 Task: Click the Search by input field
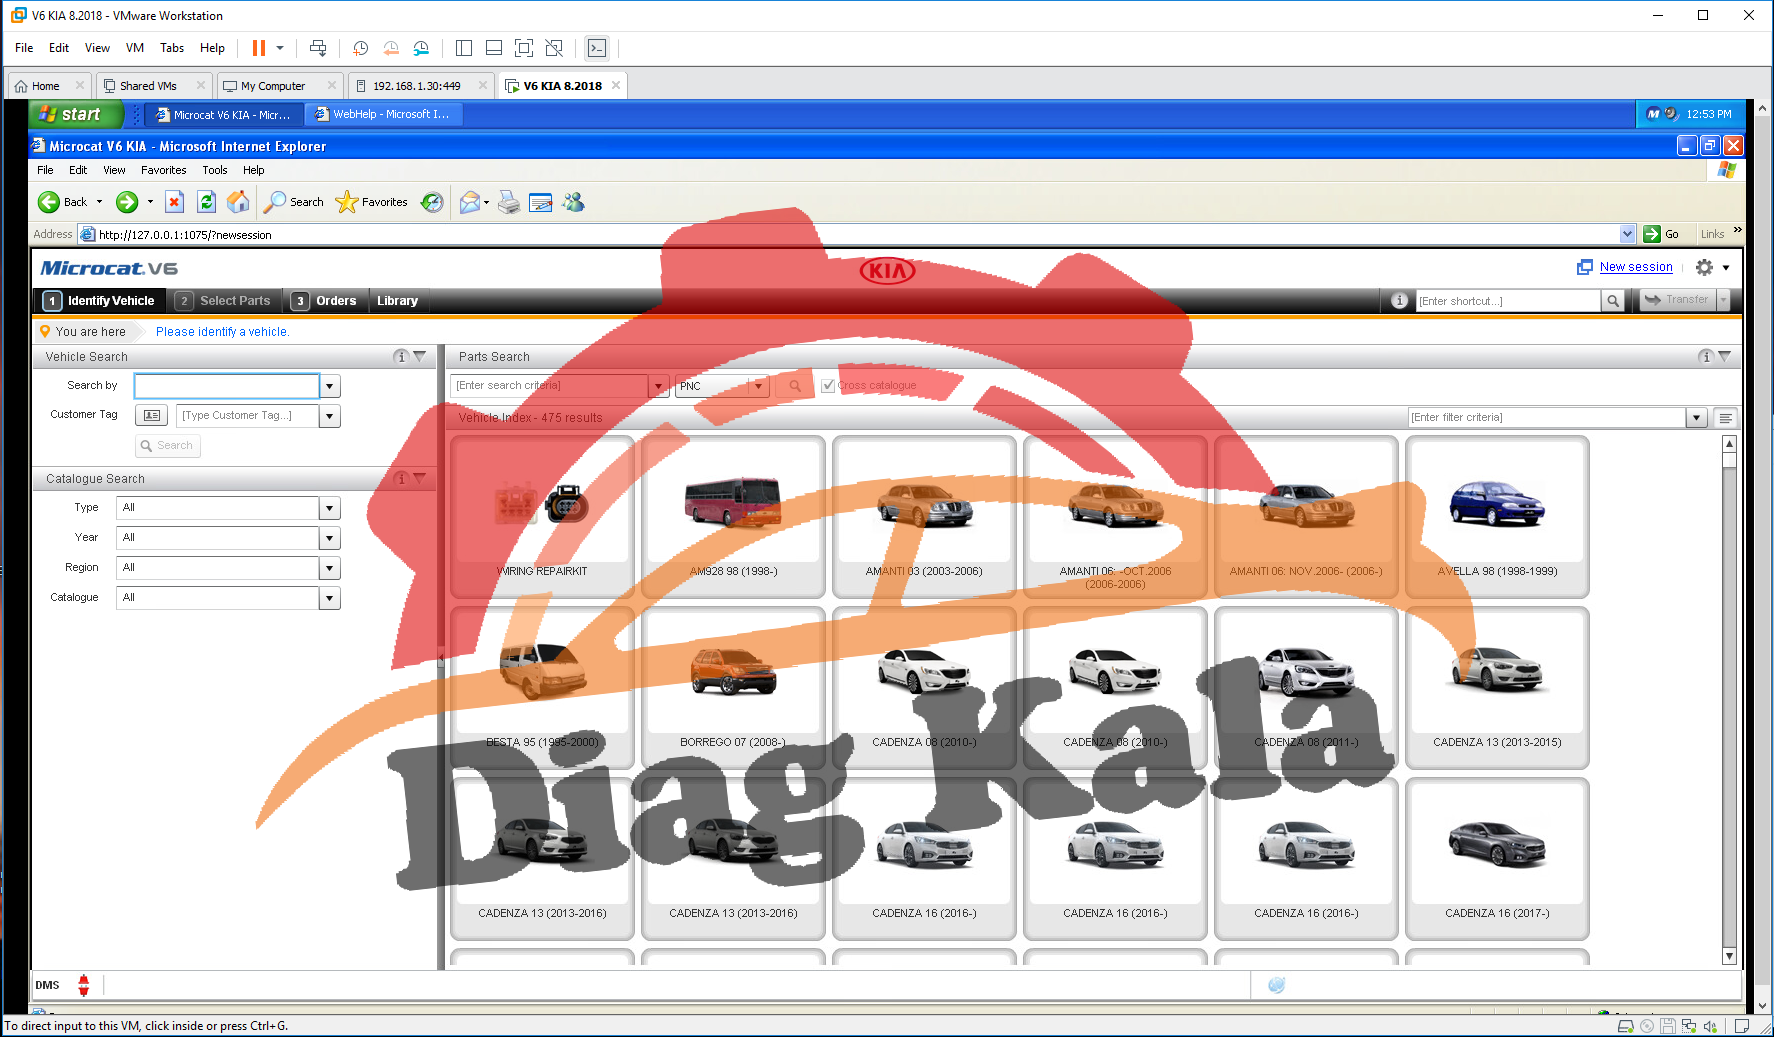[x=227, y=386]
